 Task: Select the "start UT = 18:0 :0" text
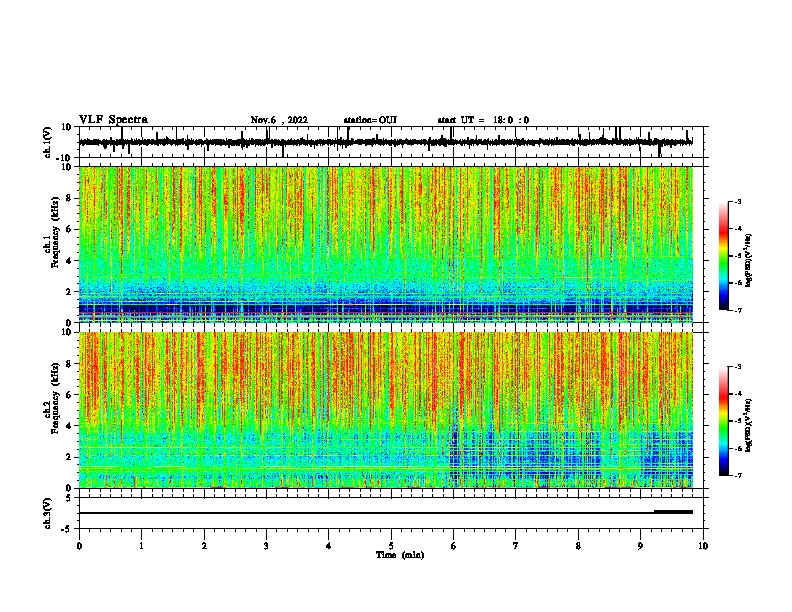coord(483,120)
